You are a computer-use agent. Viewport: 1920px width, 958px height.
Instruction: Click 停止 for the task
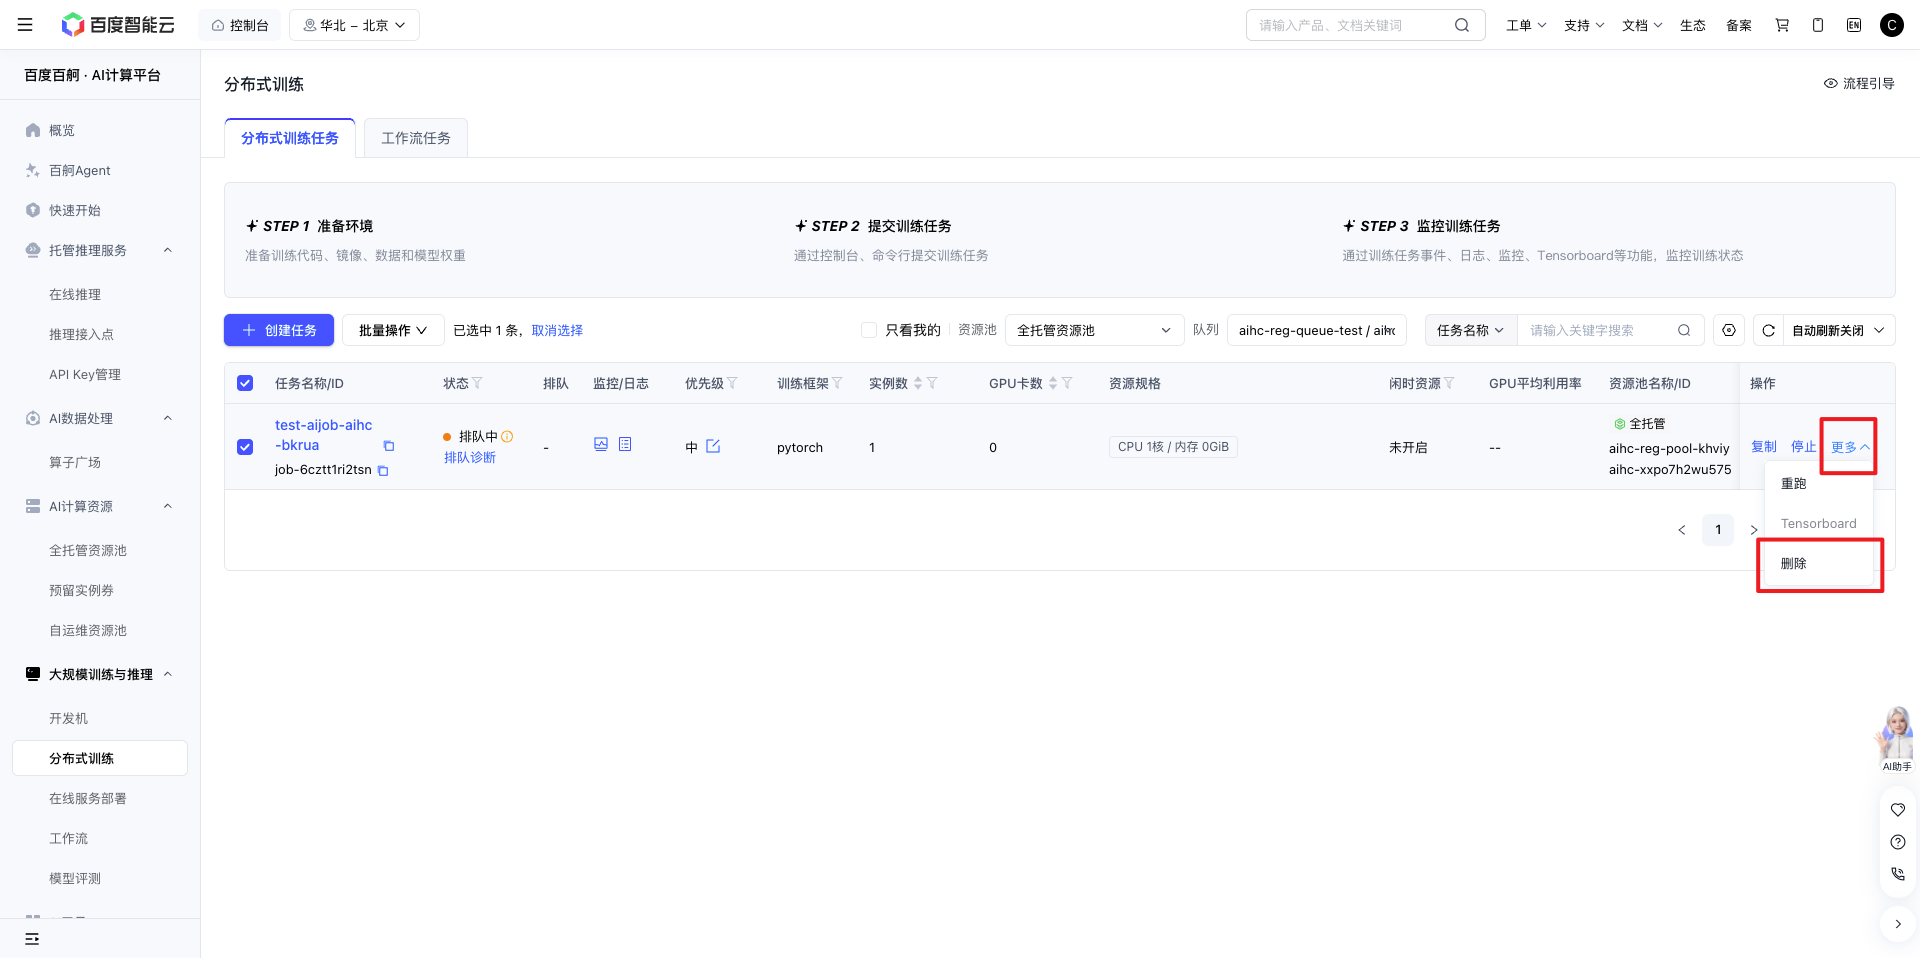pyautogui.click(x=1803, y=447)
